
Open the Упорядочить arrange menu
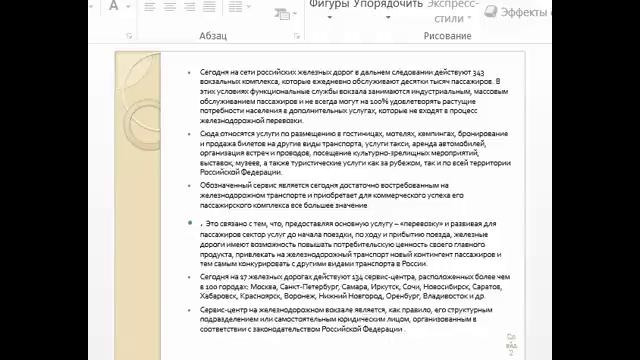pyautogui.click(x=388, y=10)
